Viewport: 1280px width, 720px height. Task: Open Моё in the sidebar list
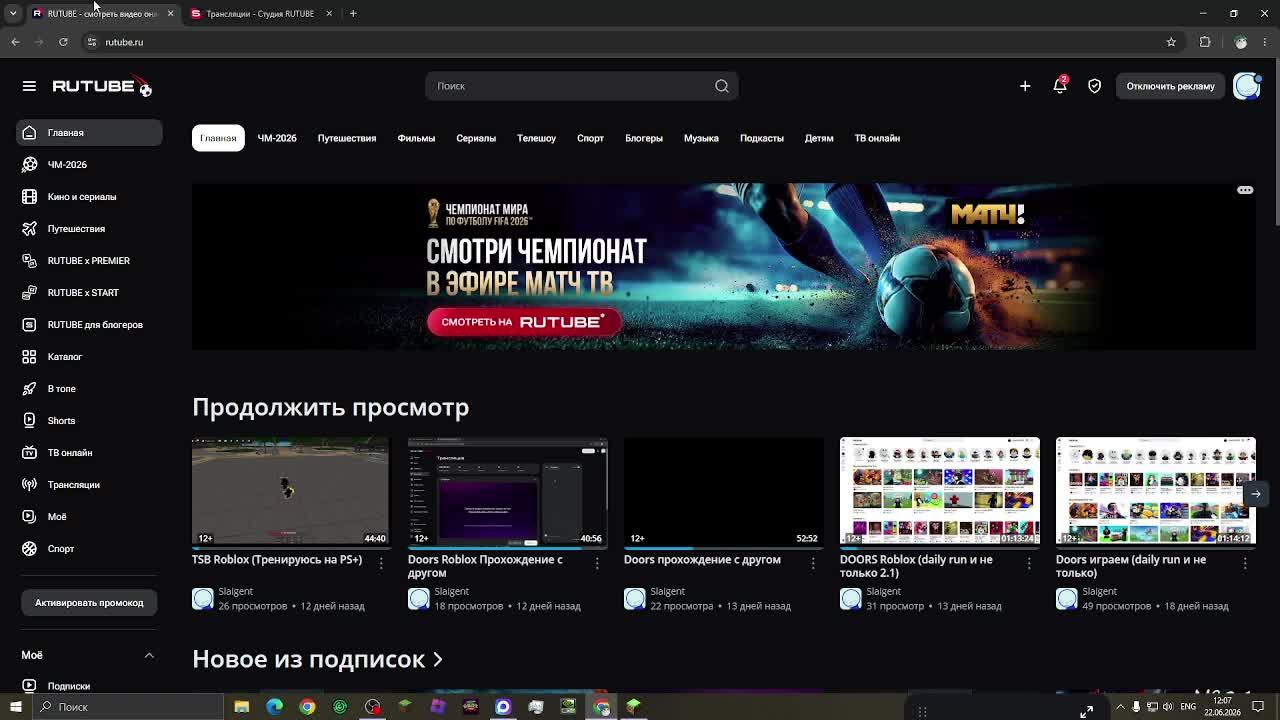click(x=89, y=517)
